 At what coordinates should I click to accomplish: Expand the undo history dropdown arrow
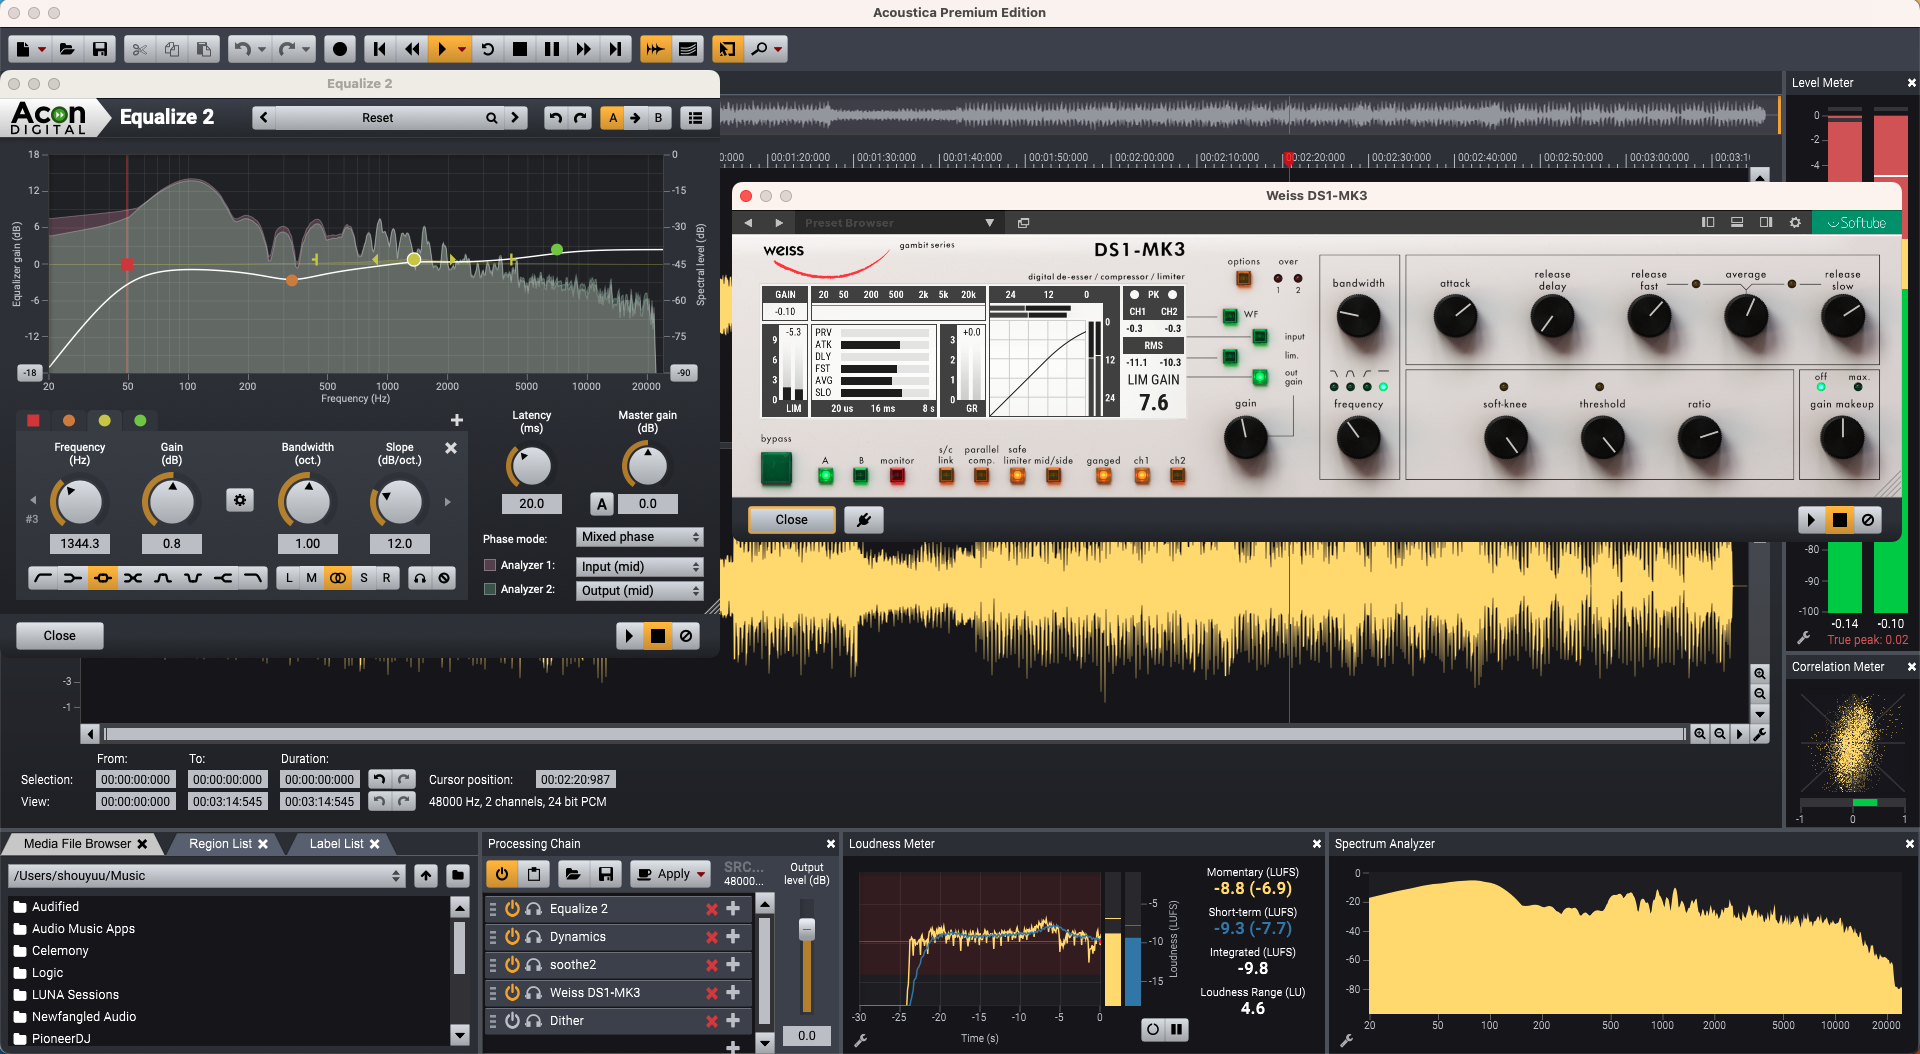(x=262, y=49)
